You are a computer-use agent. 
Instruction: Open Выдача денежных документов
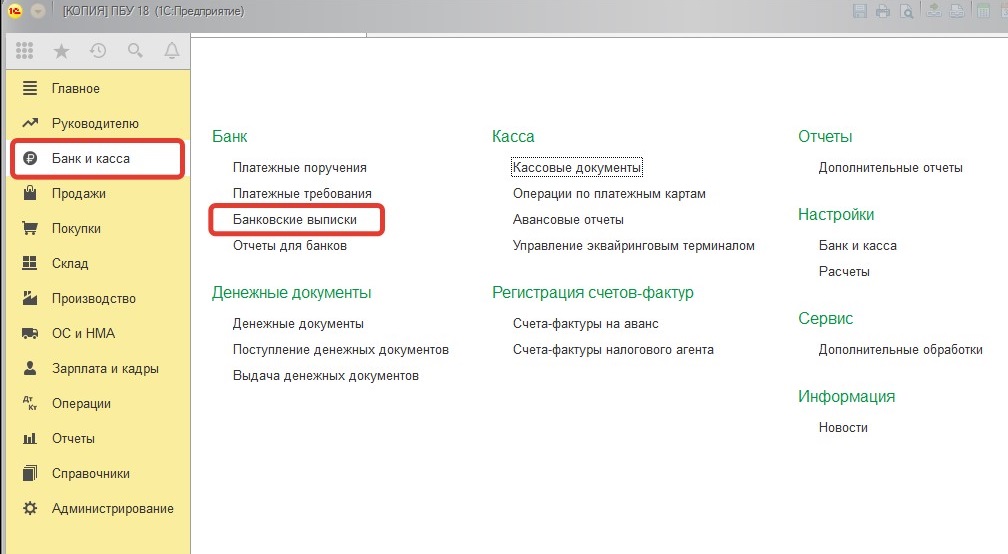point(326,375)
